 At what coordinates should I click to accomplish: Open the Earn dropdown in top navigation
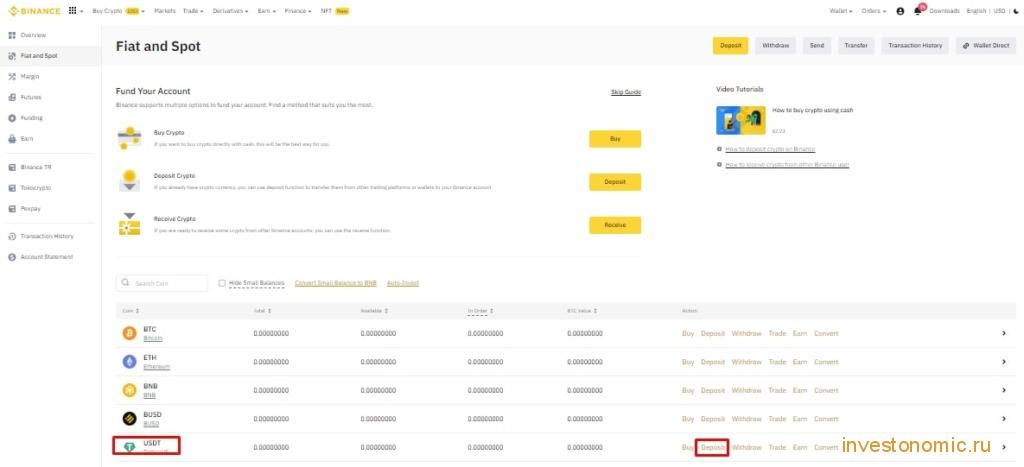266,11
